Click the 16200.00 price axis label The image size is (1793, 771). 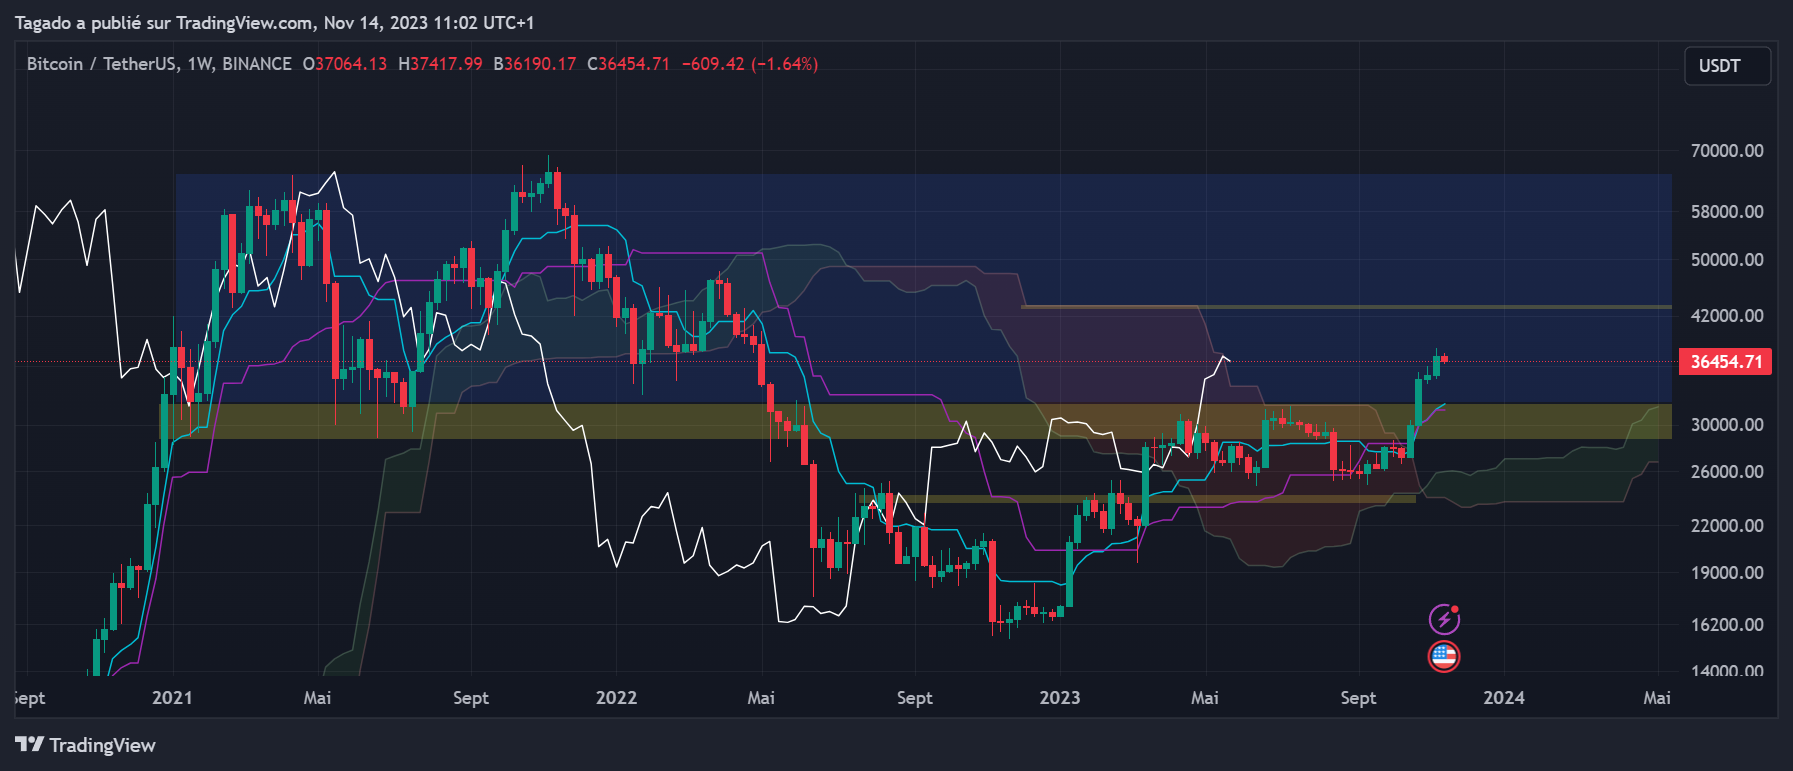1727,625
